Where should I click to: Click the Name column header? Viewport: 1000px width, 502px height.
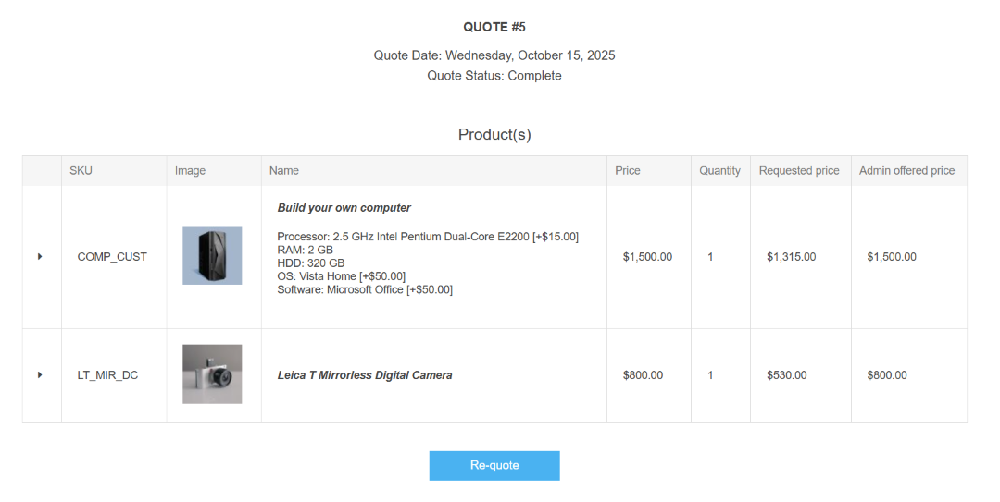(284, 171)
